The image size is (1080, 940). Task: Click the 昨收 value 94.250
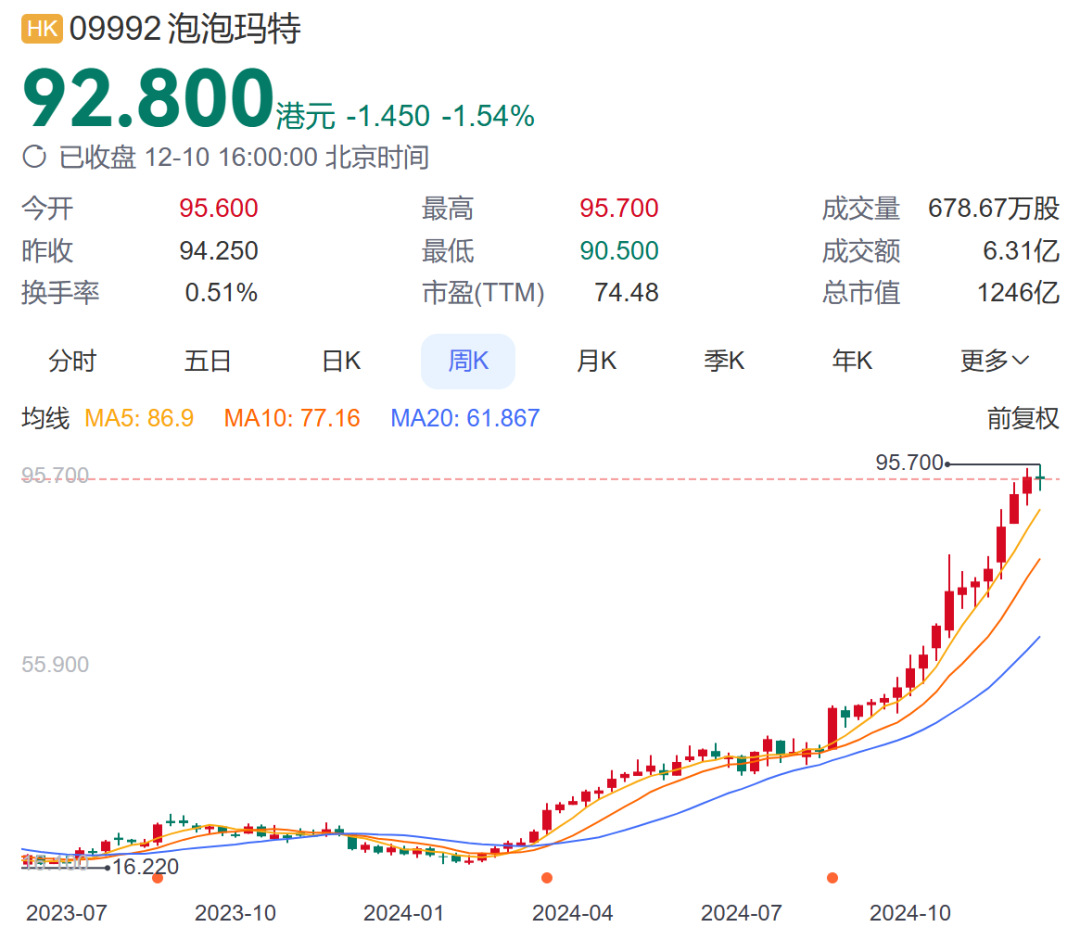[218, 251]
